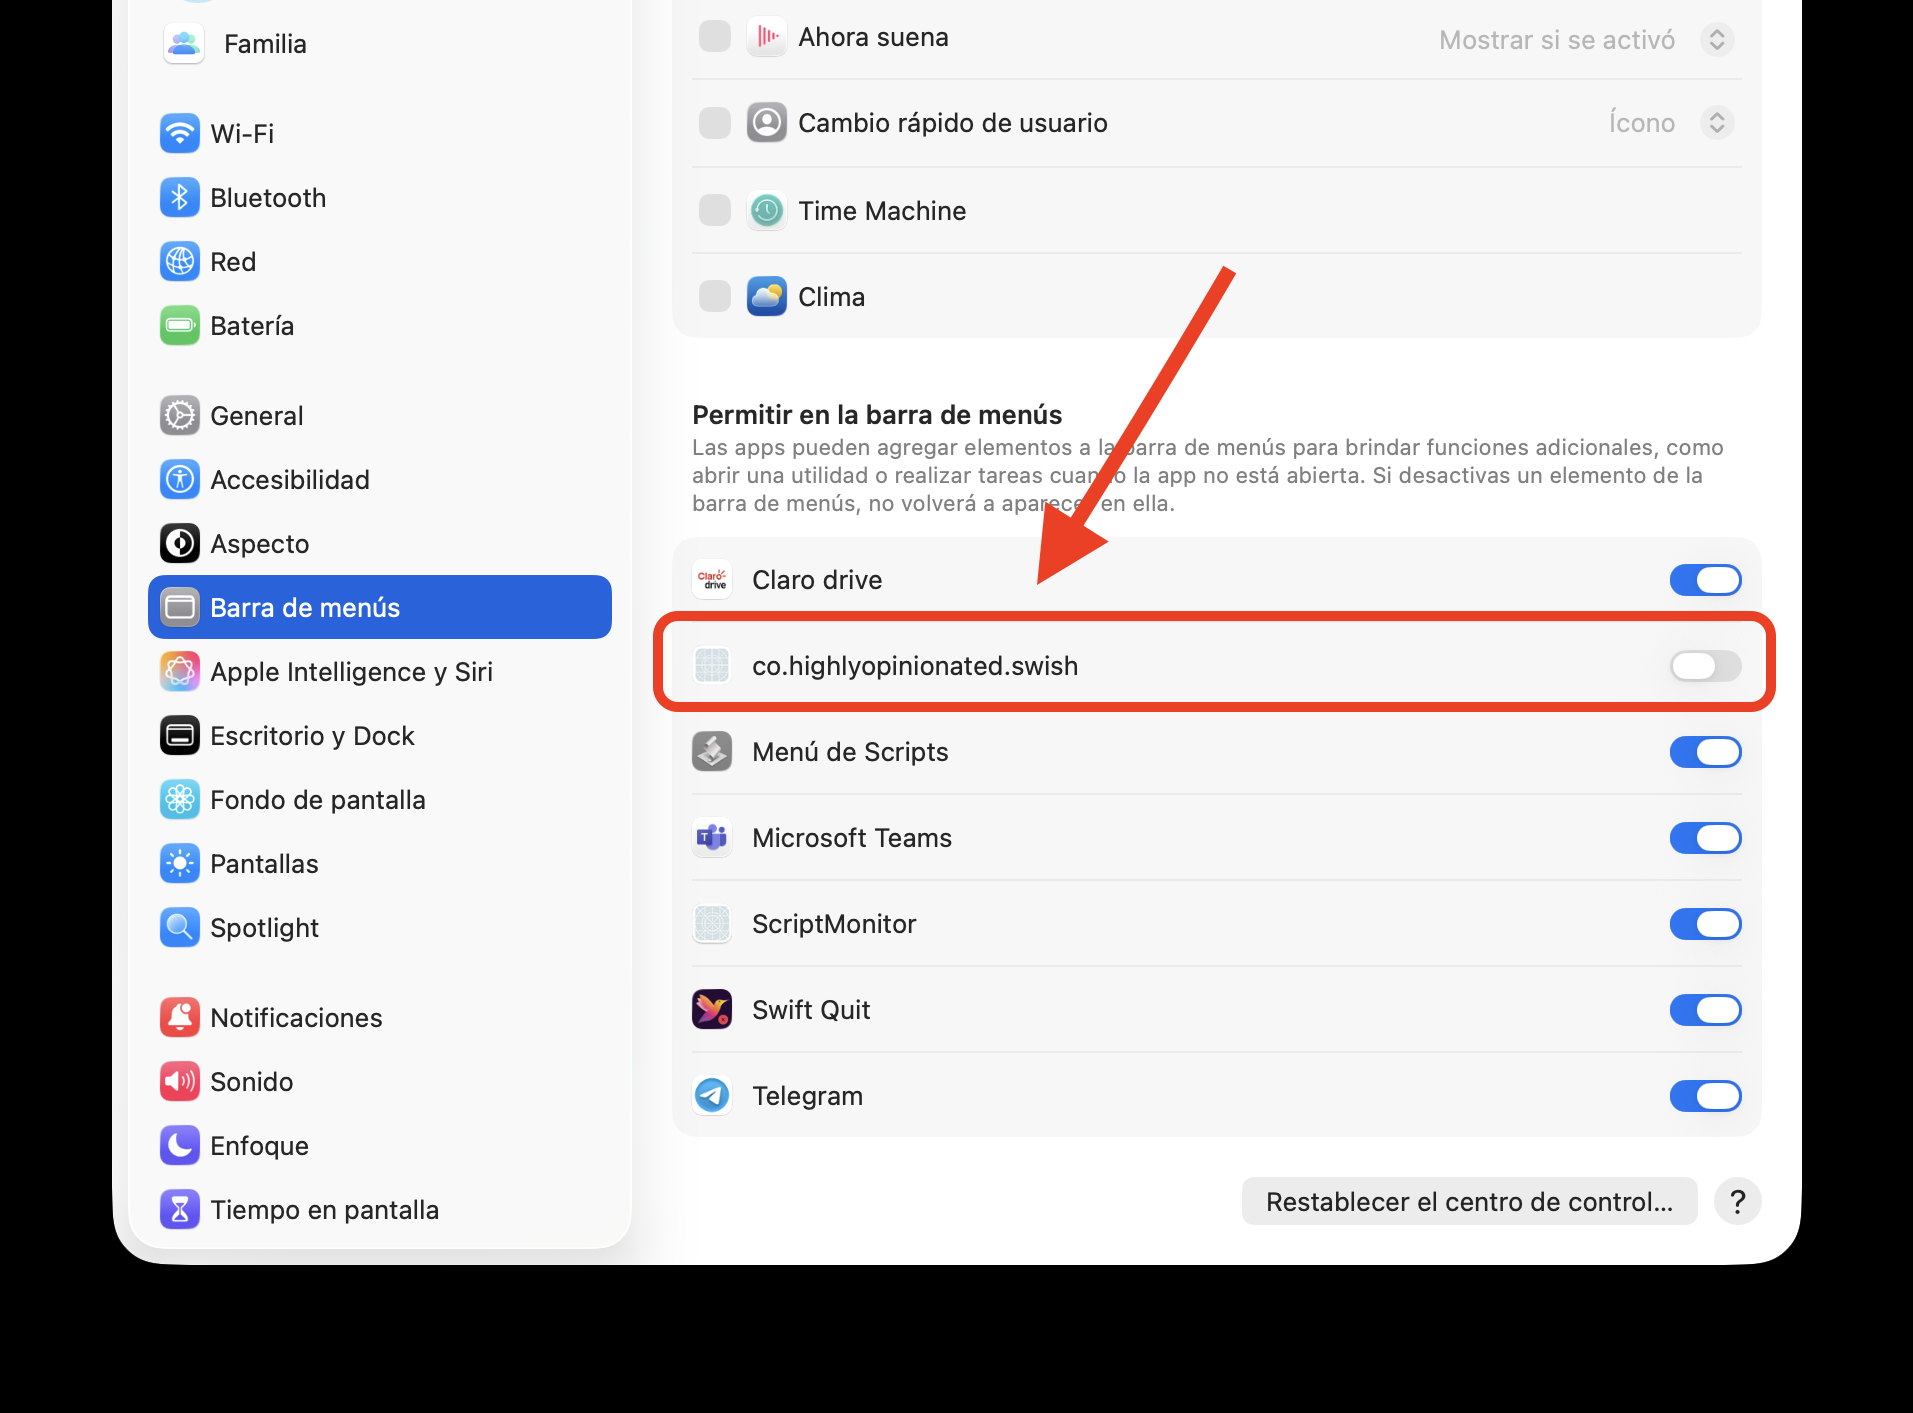1913x1413 pixels.
Task: Open the Accesibilidad icon
Action: tap(180, 480)
